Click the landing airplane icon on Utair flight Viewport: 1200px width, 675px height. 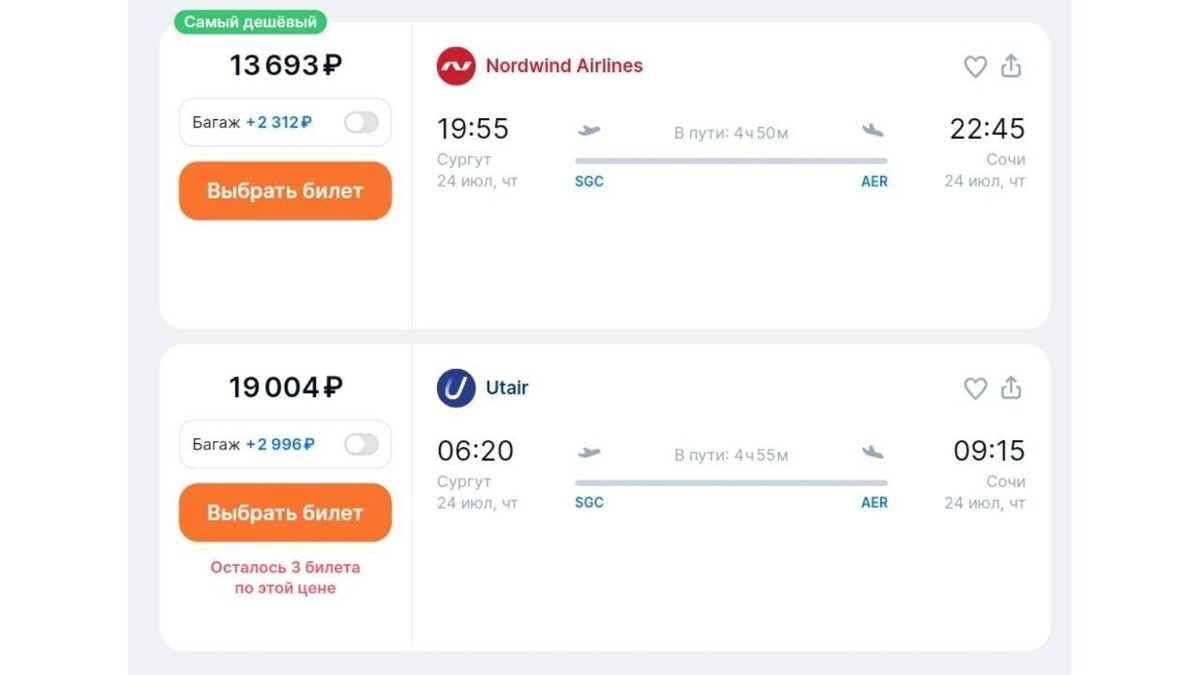tap(872, 453)
